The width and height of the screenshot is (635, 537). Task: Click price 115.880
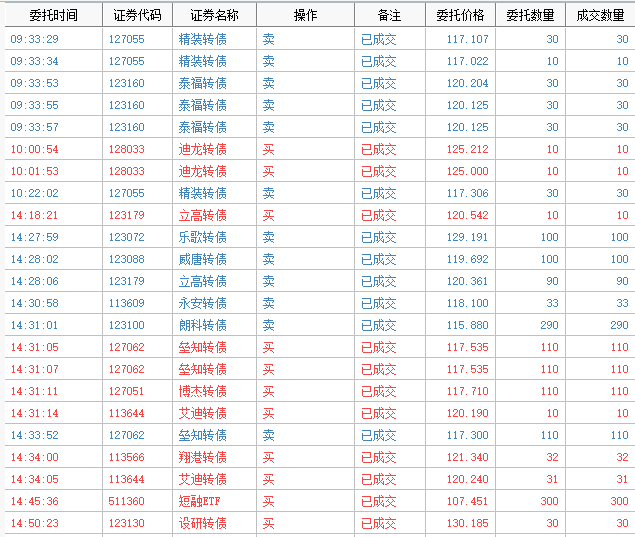pos(468,325)
